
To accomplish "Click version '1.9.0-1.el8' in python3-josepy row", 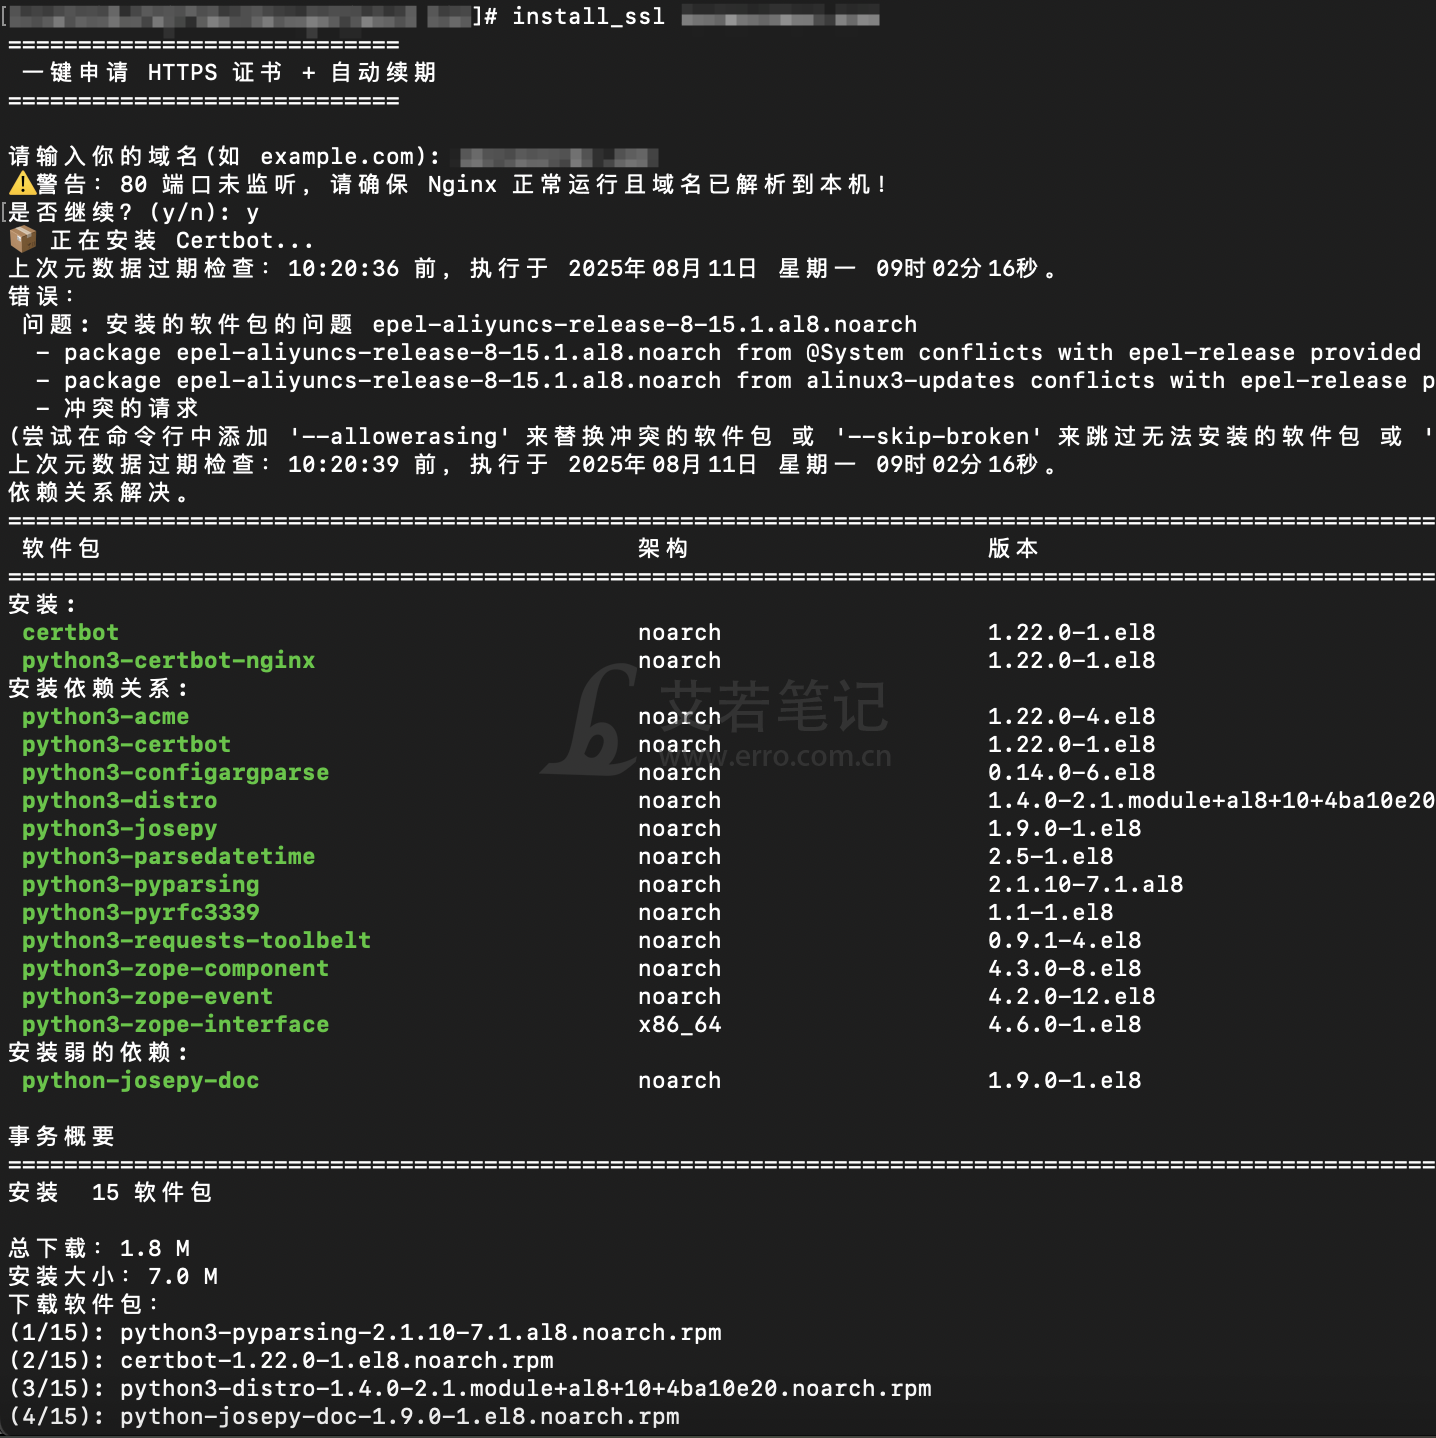I will [1064, 828].
